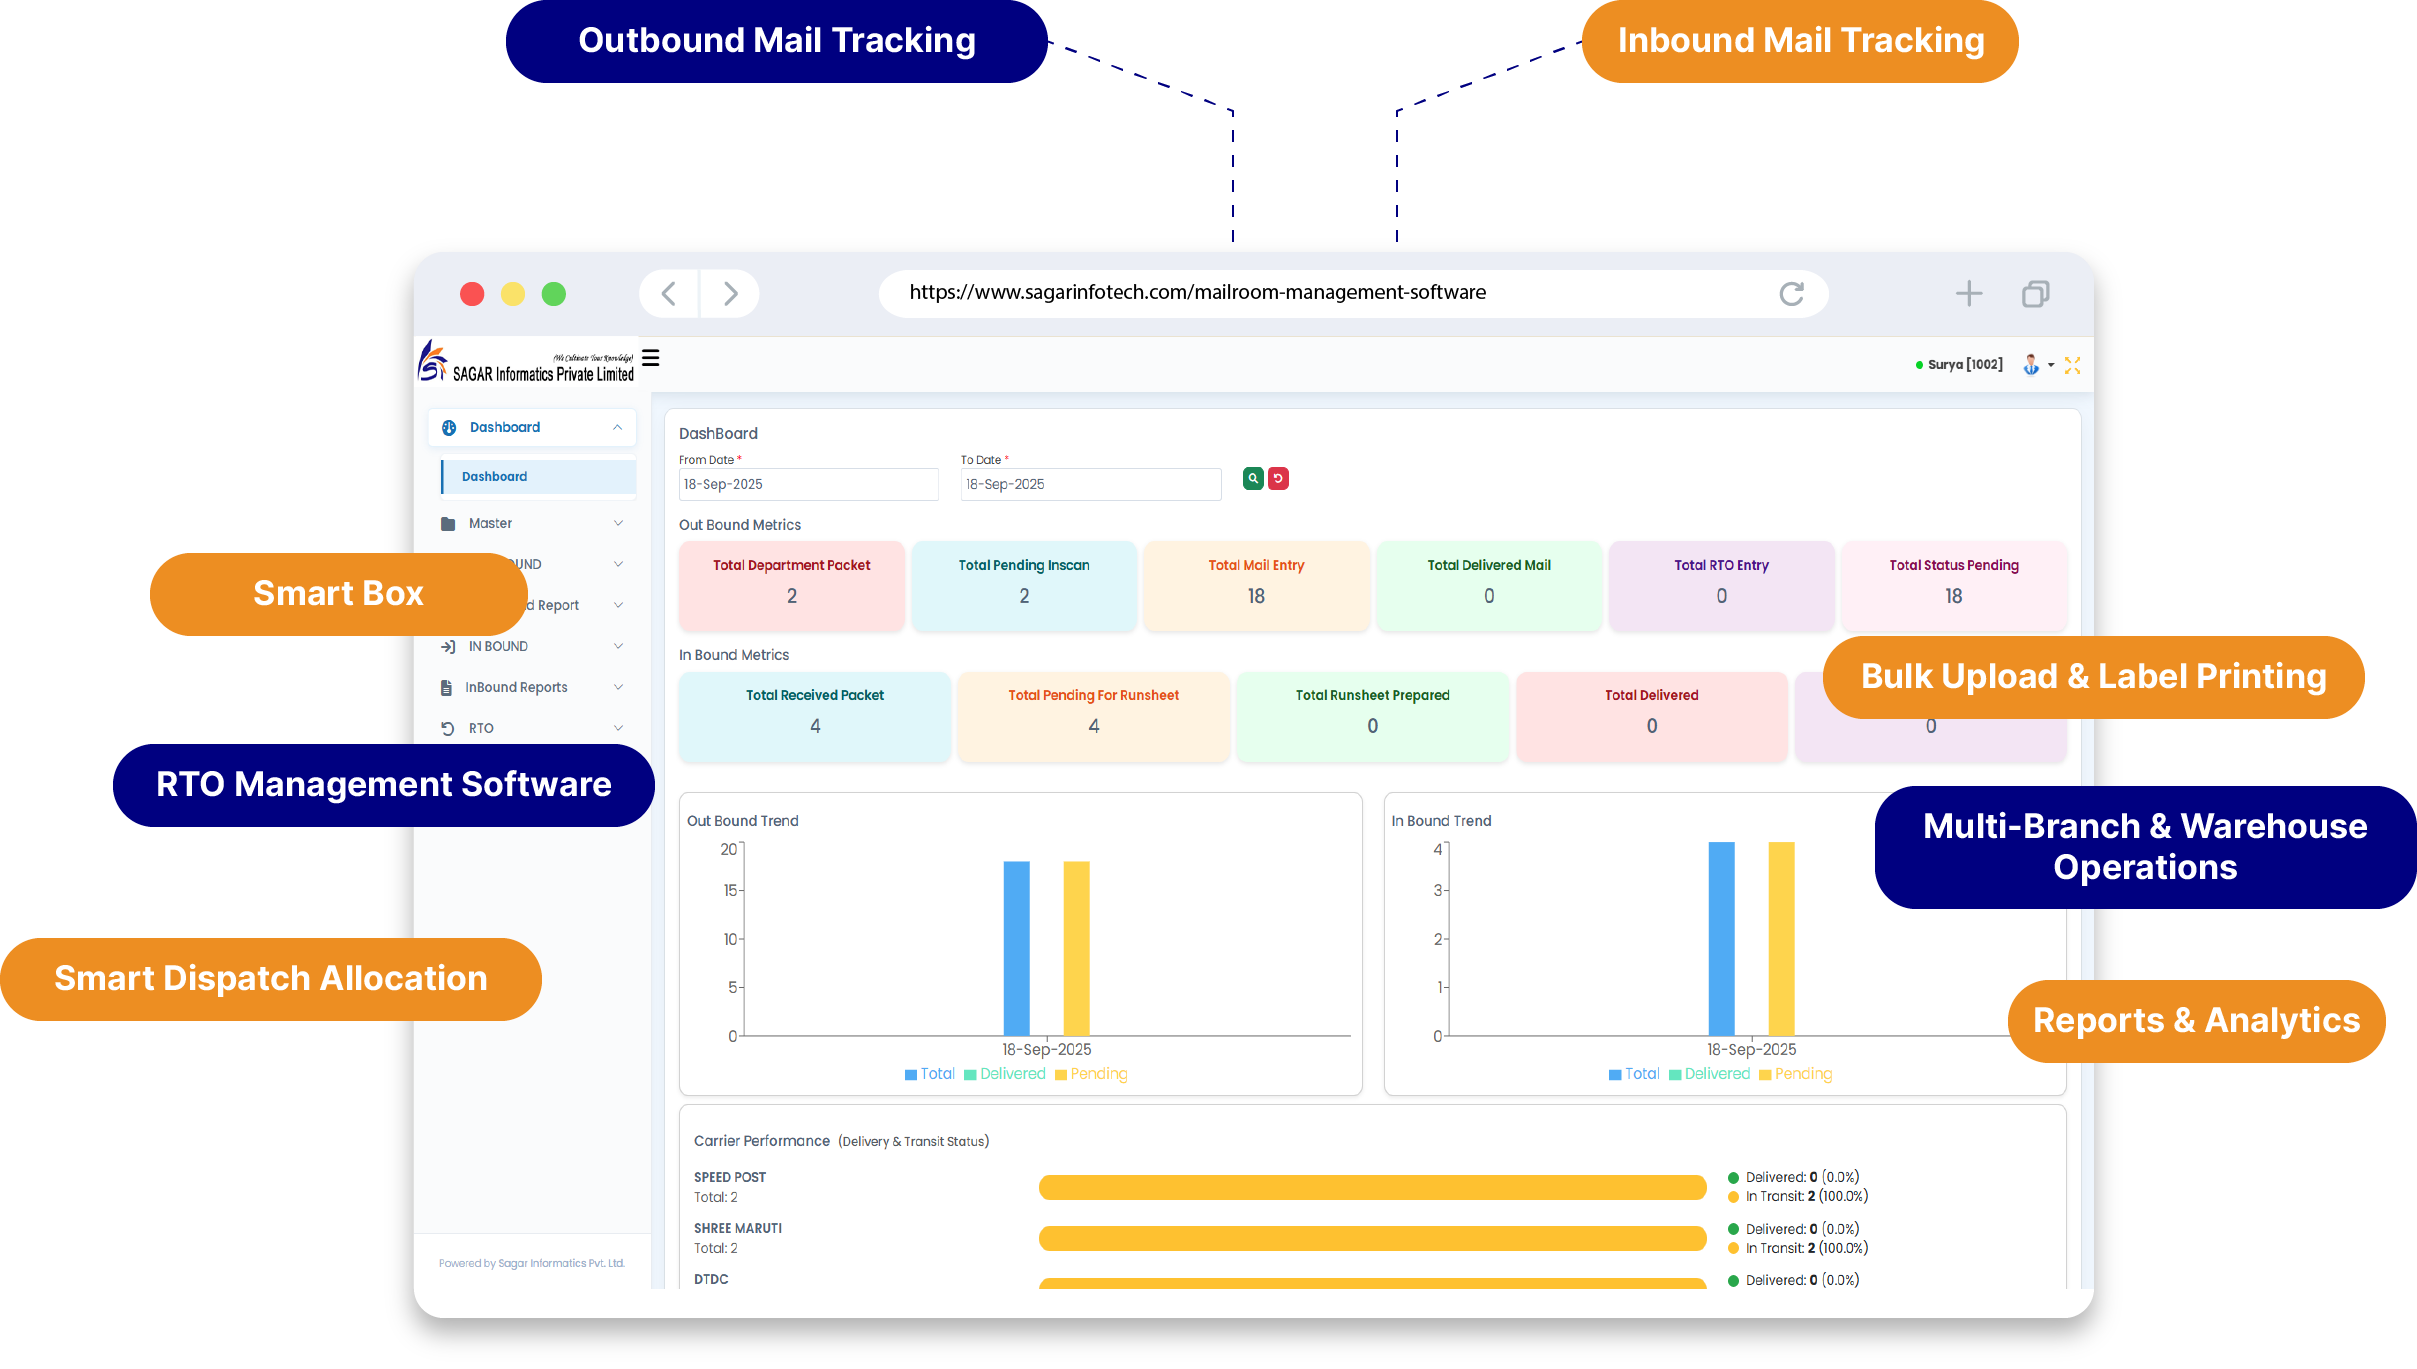Click the browser reload icon
This screenshot has width=2417, height=1369.
1791,294
